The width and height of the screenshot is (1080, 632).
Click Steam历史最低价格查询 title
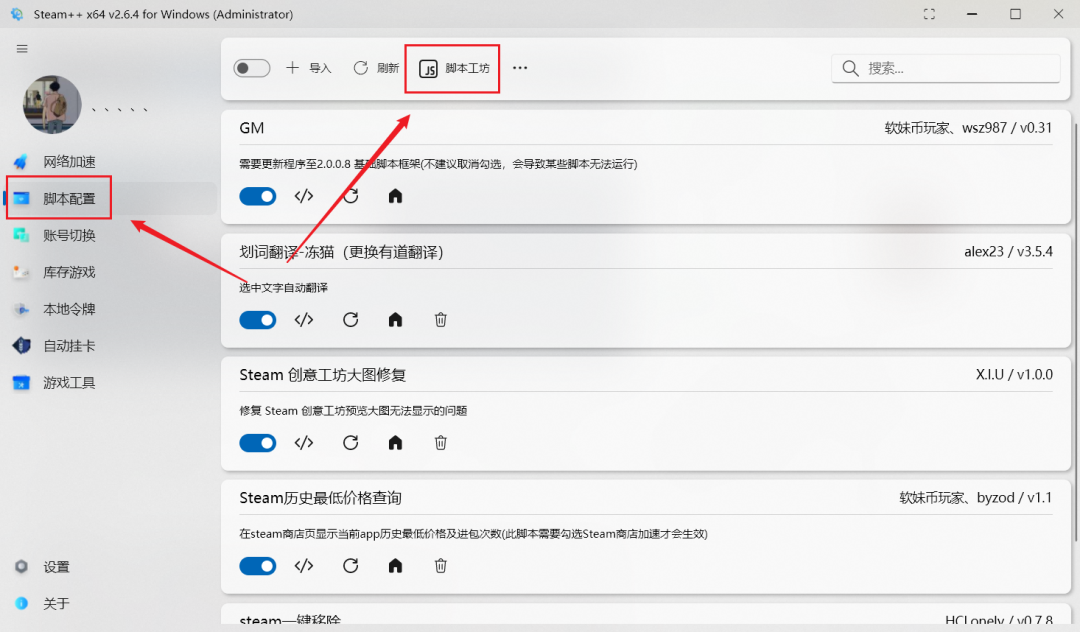pos(320,498)
